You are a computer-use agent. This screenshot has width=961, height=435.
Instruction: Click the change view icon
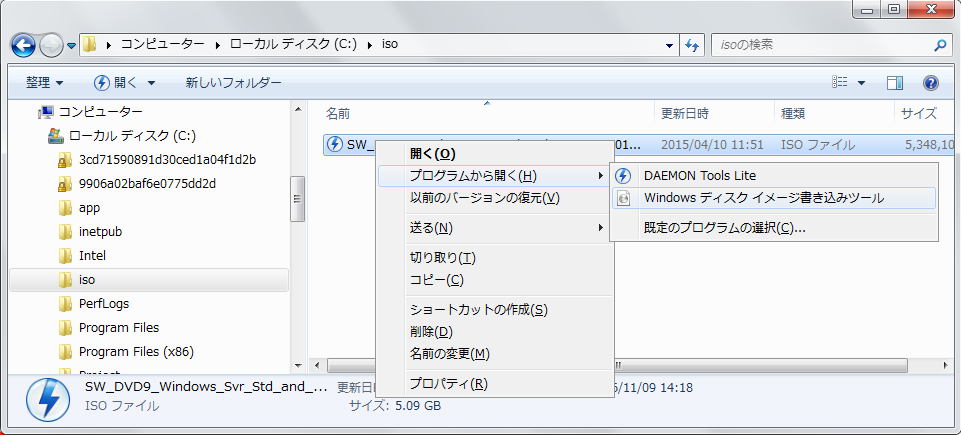[x=841, y=82]
